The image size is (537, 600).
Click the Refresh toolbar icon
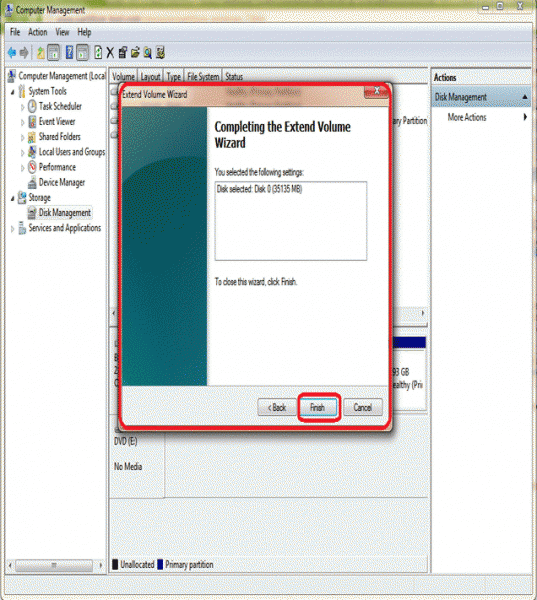coord(98,52)
